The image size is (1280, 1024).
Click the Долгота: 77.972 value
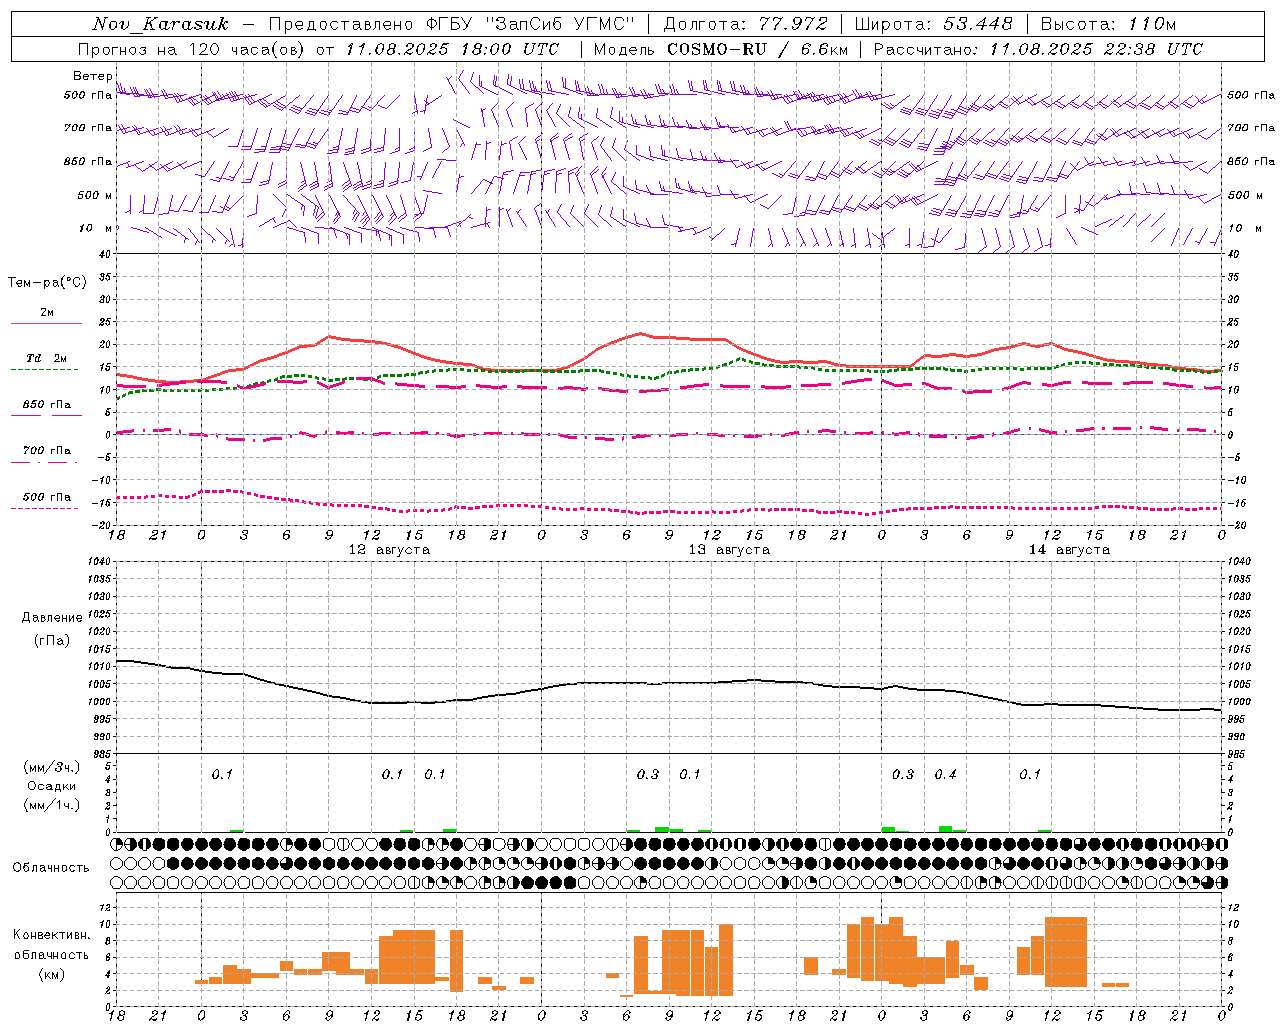point(745,24)
